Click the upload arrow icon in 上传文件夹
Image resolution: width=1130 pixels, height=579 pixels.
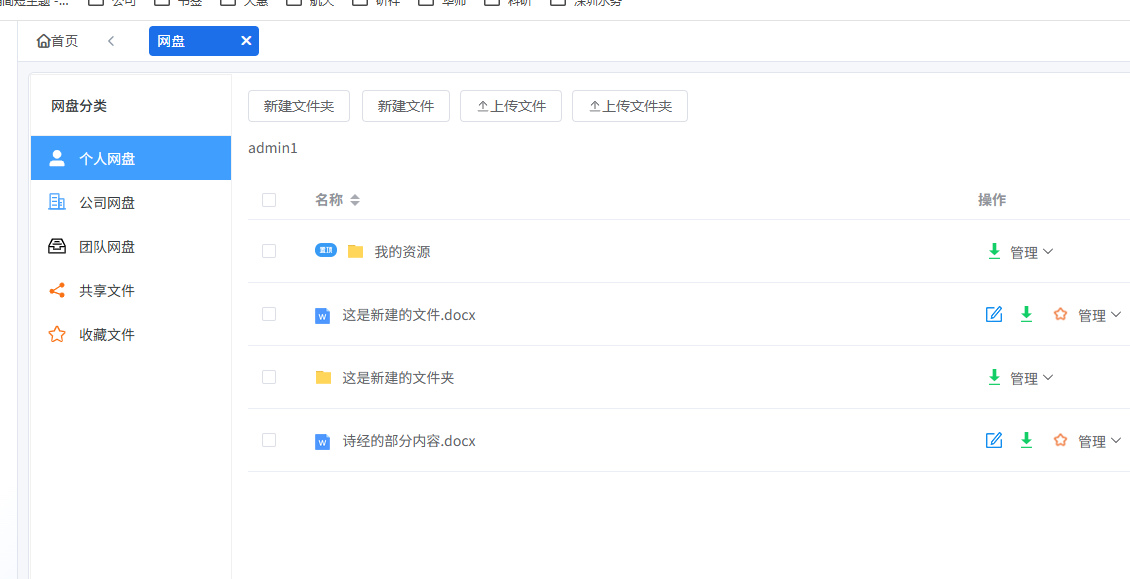point(595,107)
